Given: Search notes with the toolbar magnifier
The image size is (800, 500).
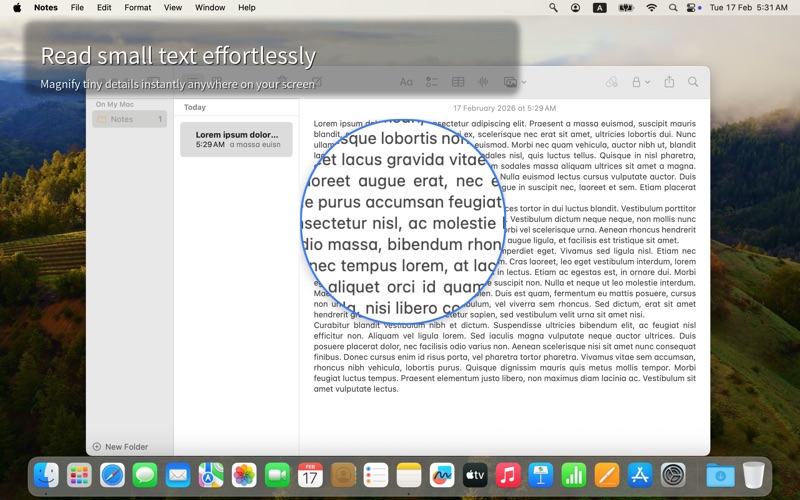Looking at the screenshot, I should point(693,82).
